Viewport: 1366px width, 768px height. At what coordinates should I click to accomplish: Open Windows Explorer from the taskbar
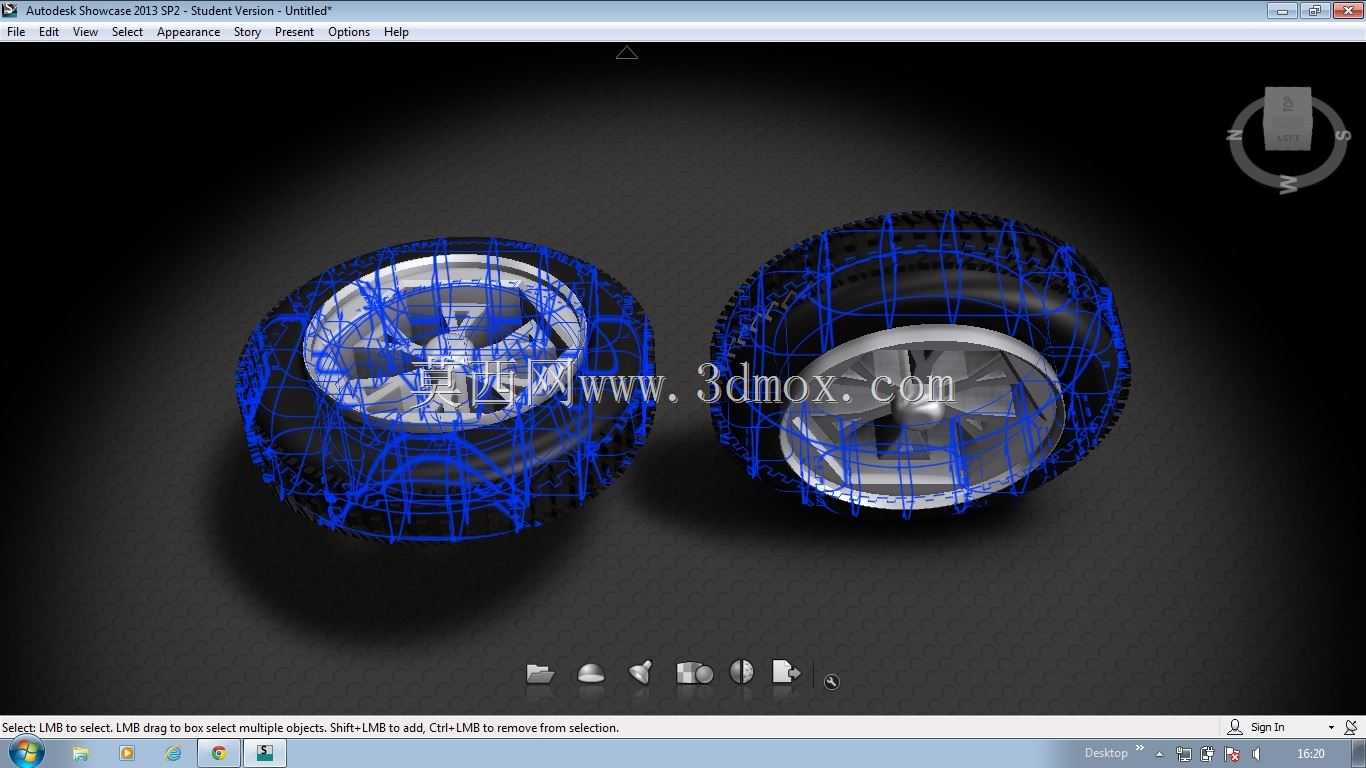click(x=81, y=753)
